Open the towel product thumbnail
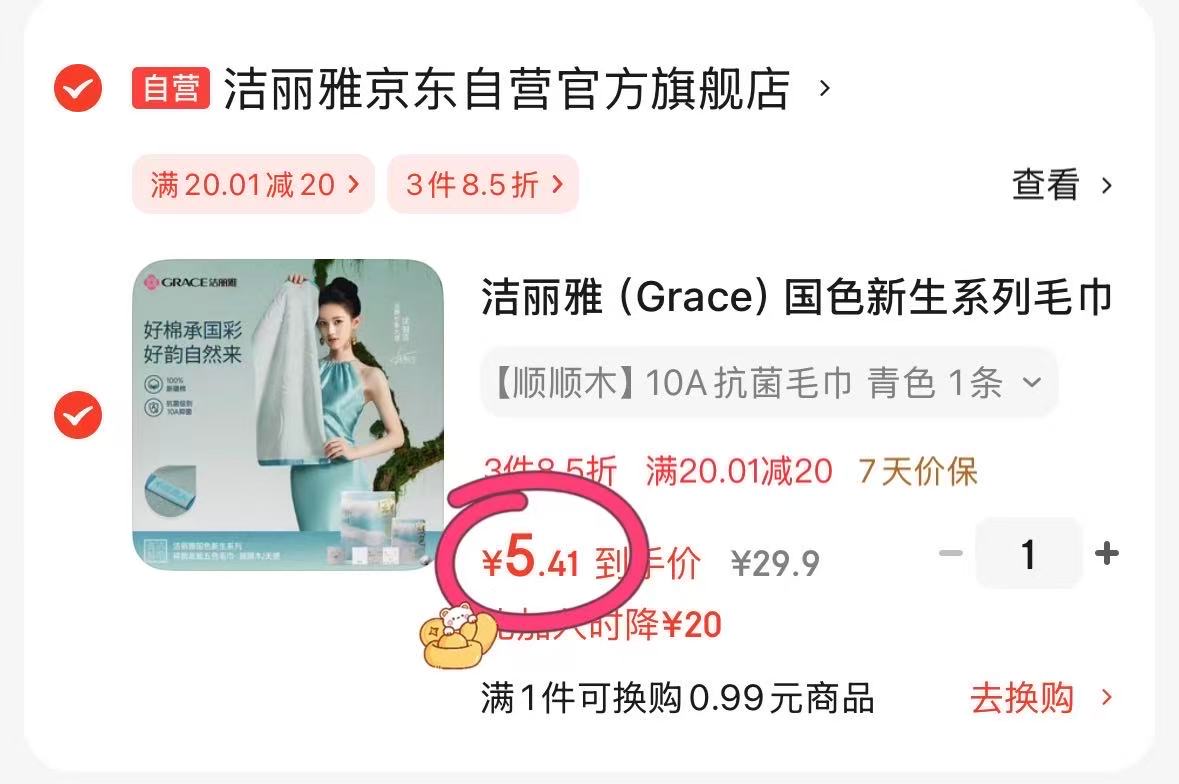Image resolution: width=1179 pixels, height=784 pixels. [x=288, y=414]
